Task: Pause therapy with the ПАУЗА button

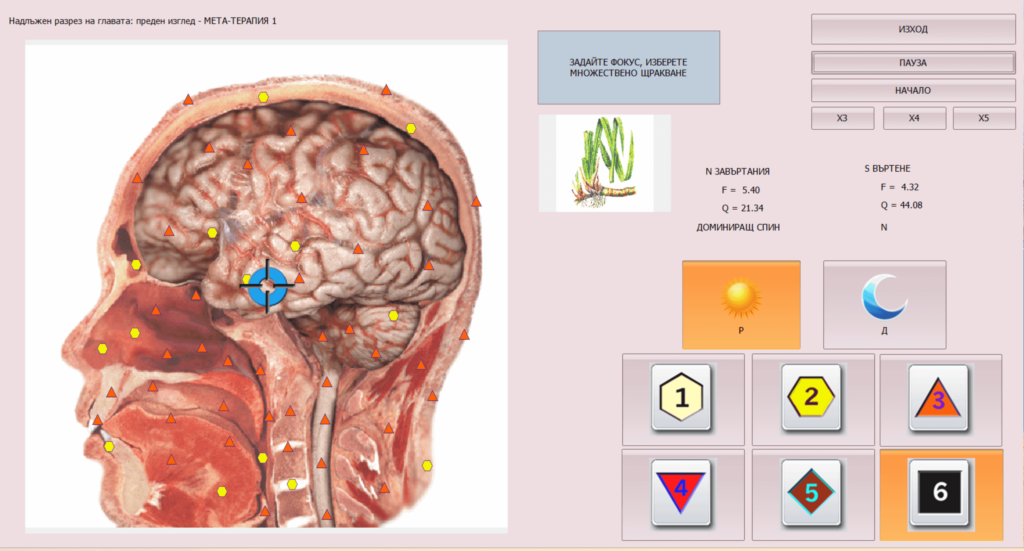Action: pos(913,63)
